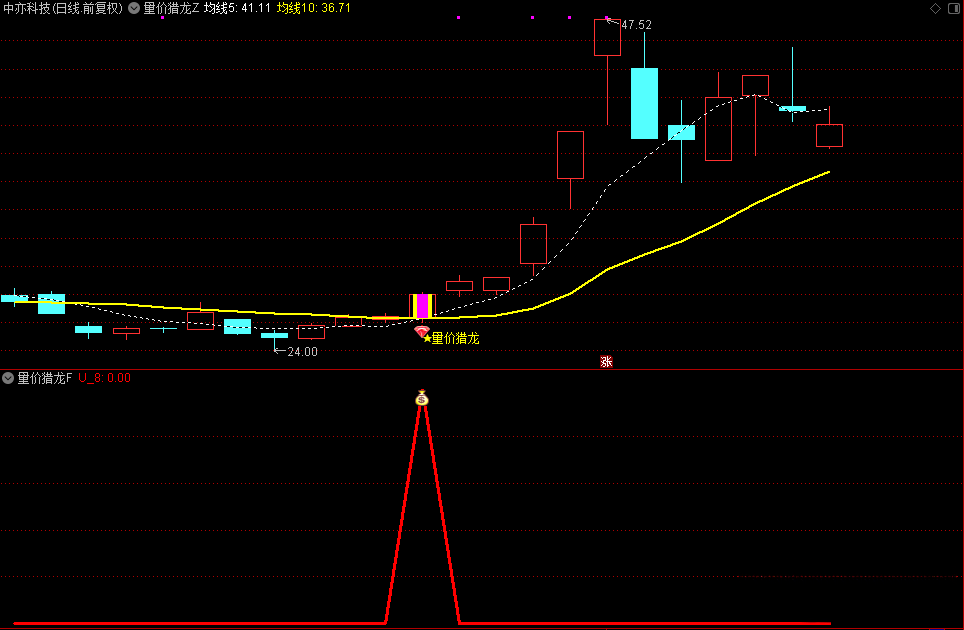Select the 47.52 high price label

pyautogui.click(x=636, y=25)
